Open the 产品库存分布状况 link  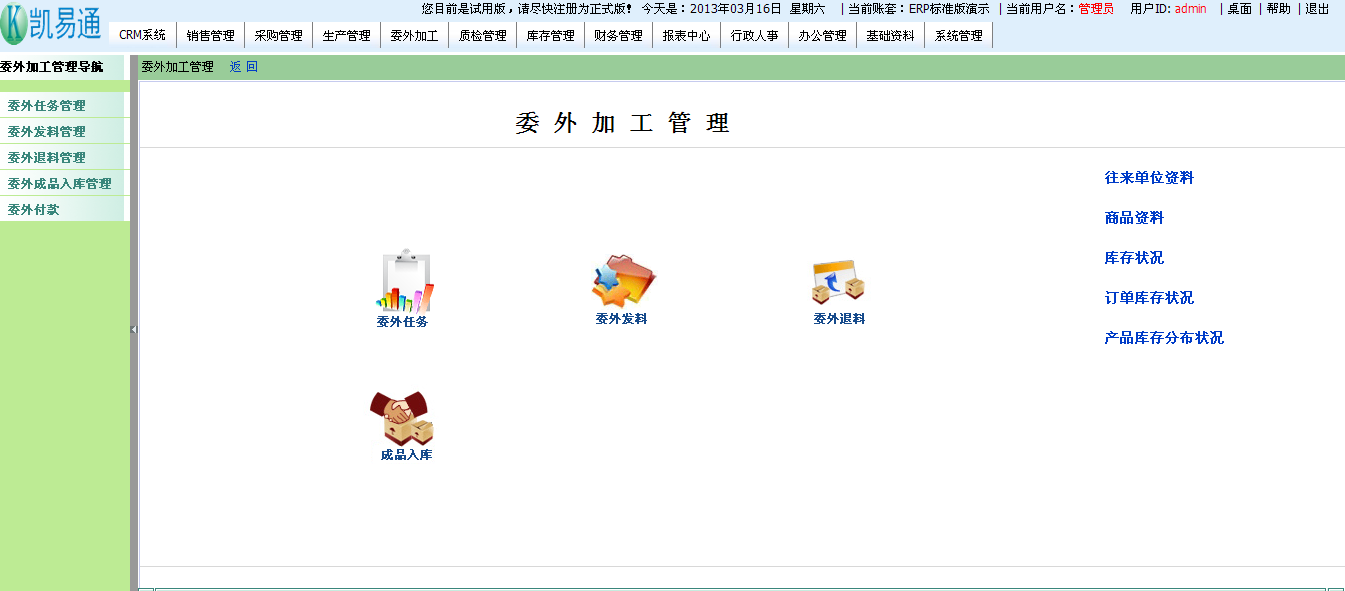point(1164,338)
